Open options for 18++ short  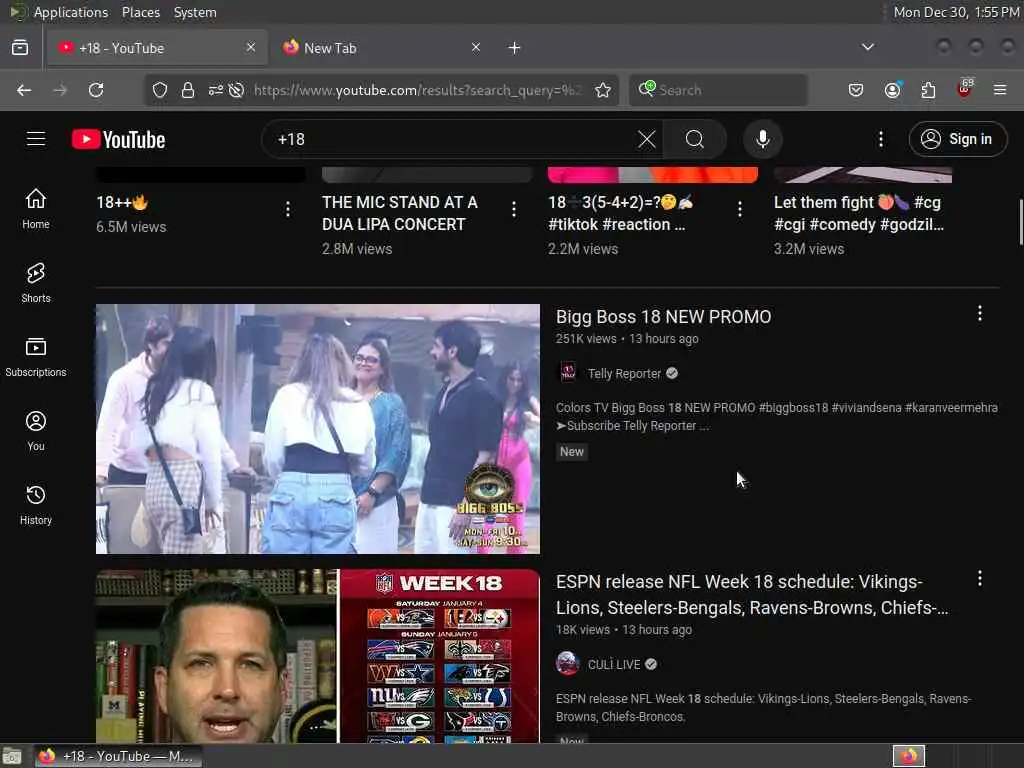(x=288, y=209)
